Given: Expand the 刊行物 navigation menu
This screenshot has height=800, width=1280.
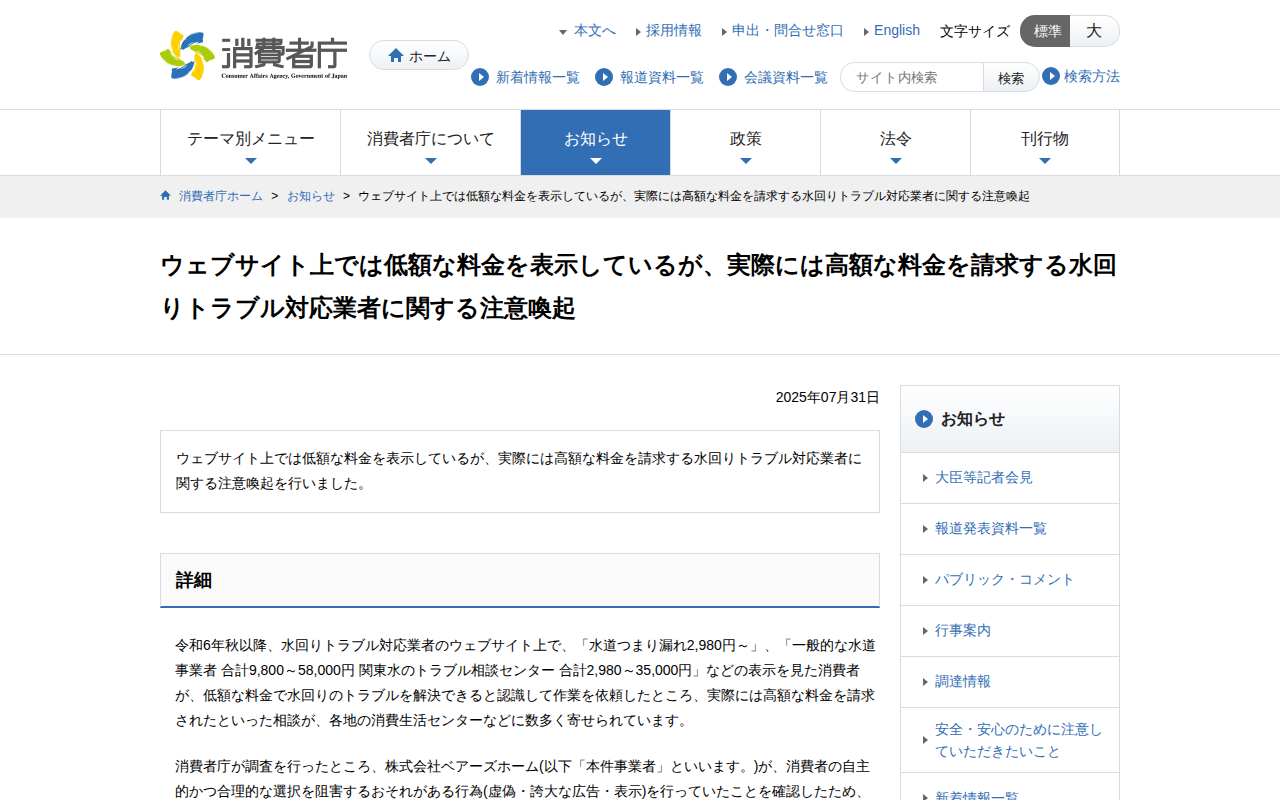Looking at the screenshot, I should point(1045,142).
